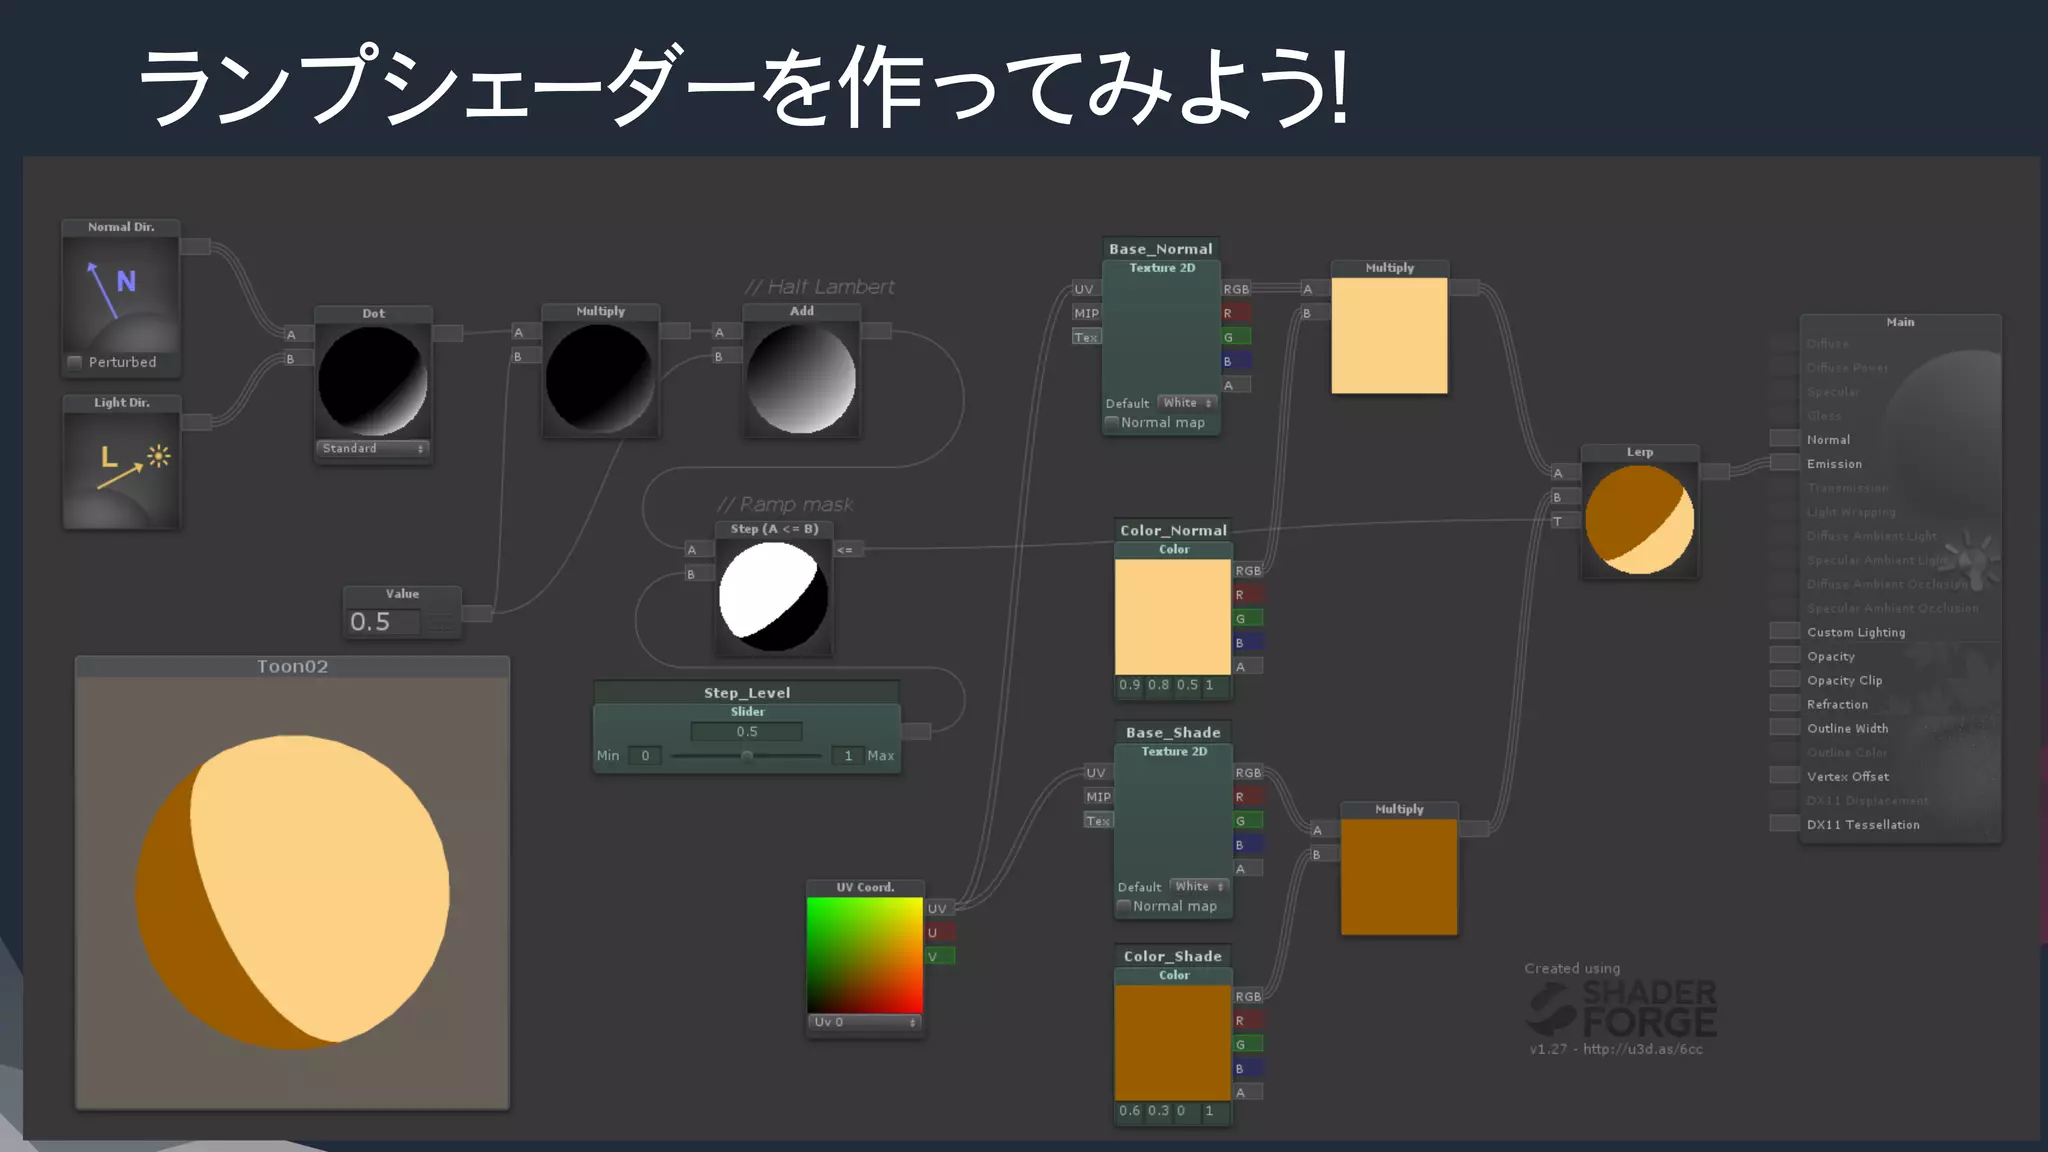Click the Shader Forge logo
2048x1152 pixels.
[x=1620, y=1008]
